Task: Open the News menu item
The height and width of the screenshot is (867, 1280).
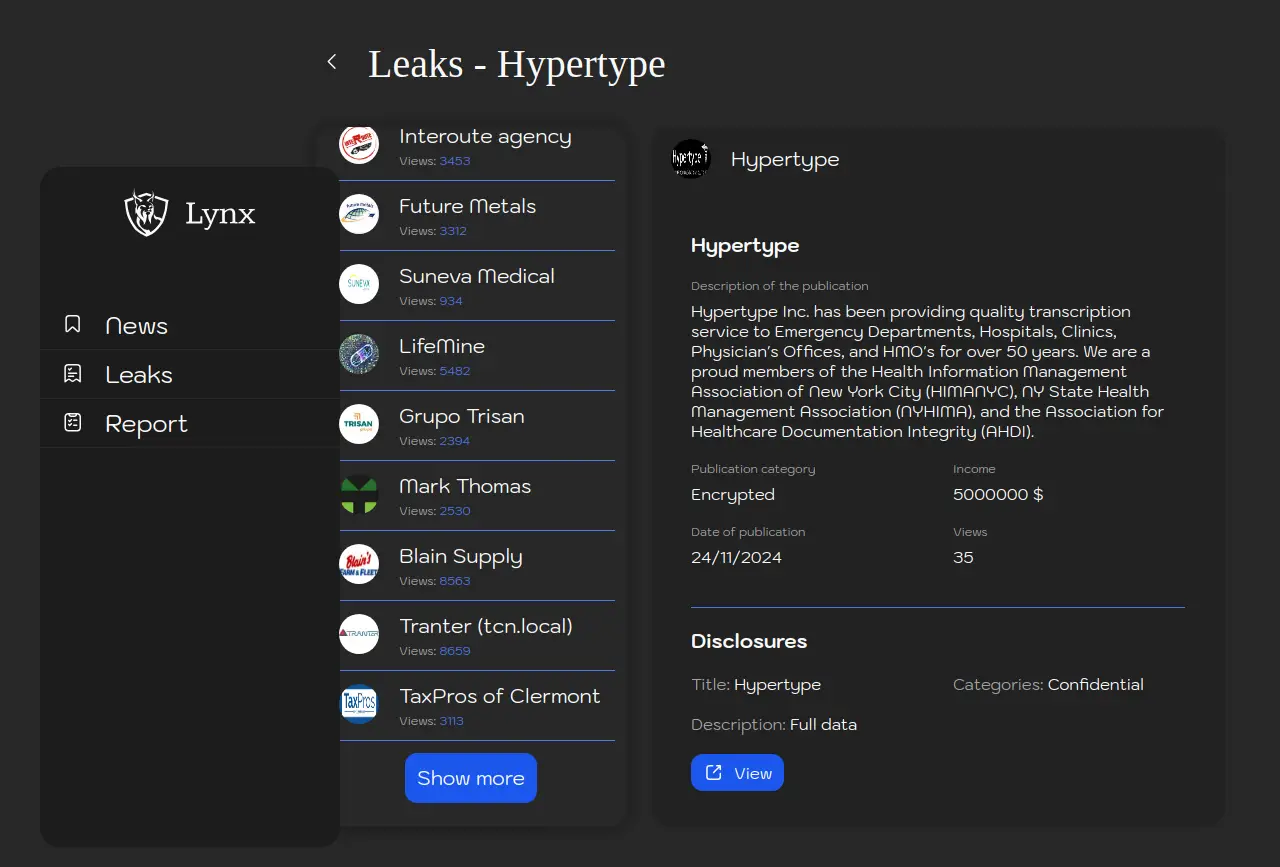Action: (137, 326)
